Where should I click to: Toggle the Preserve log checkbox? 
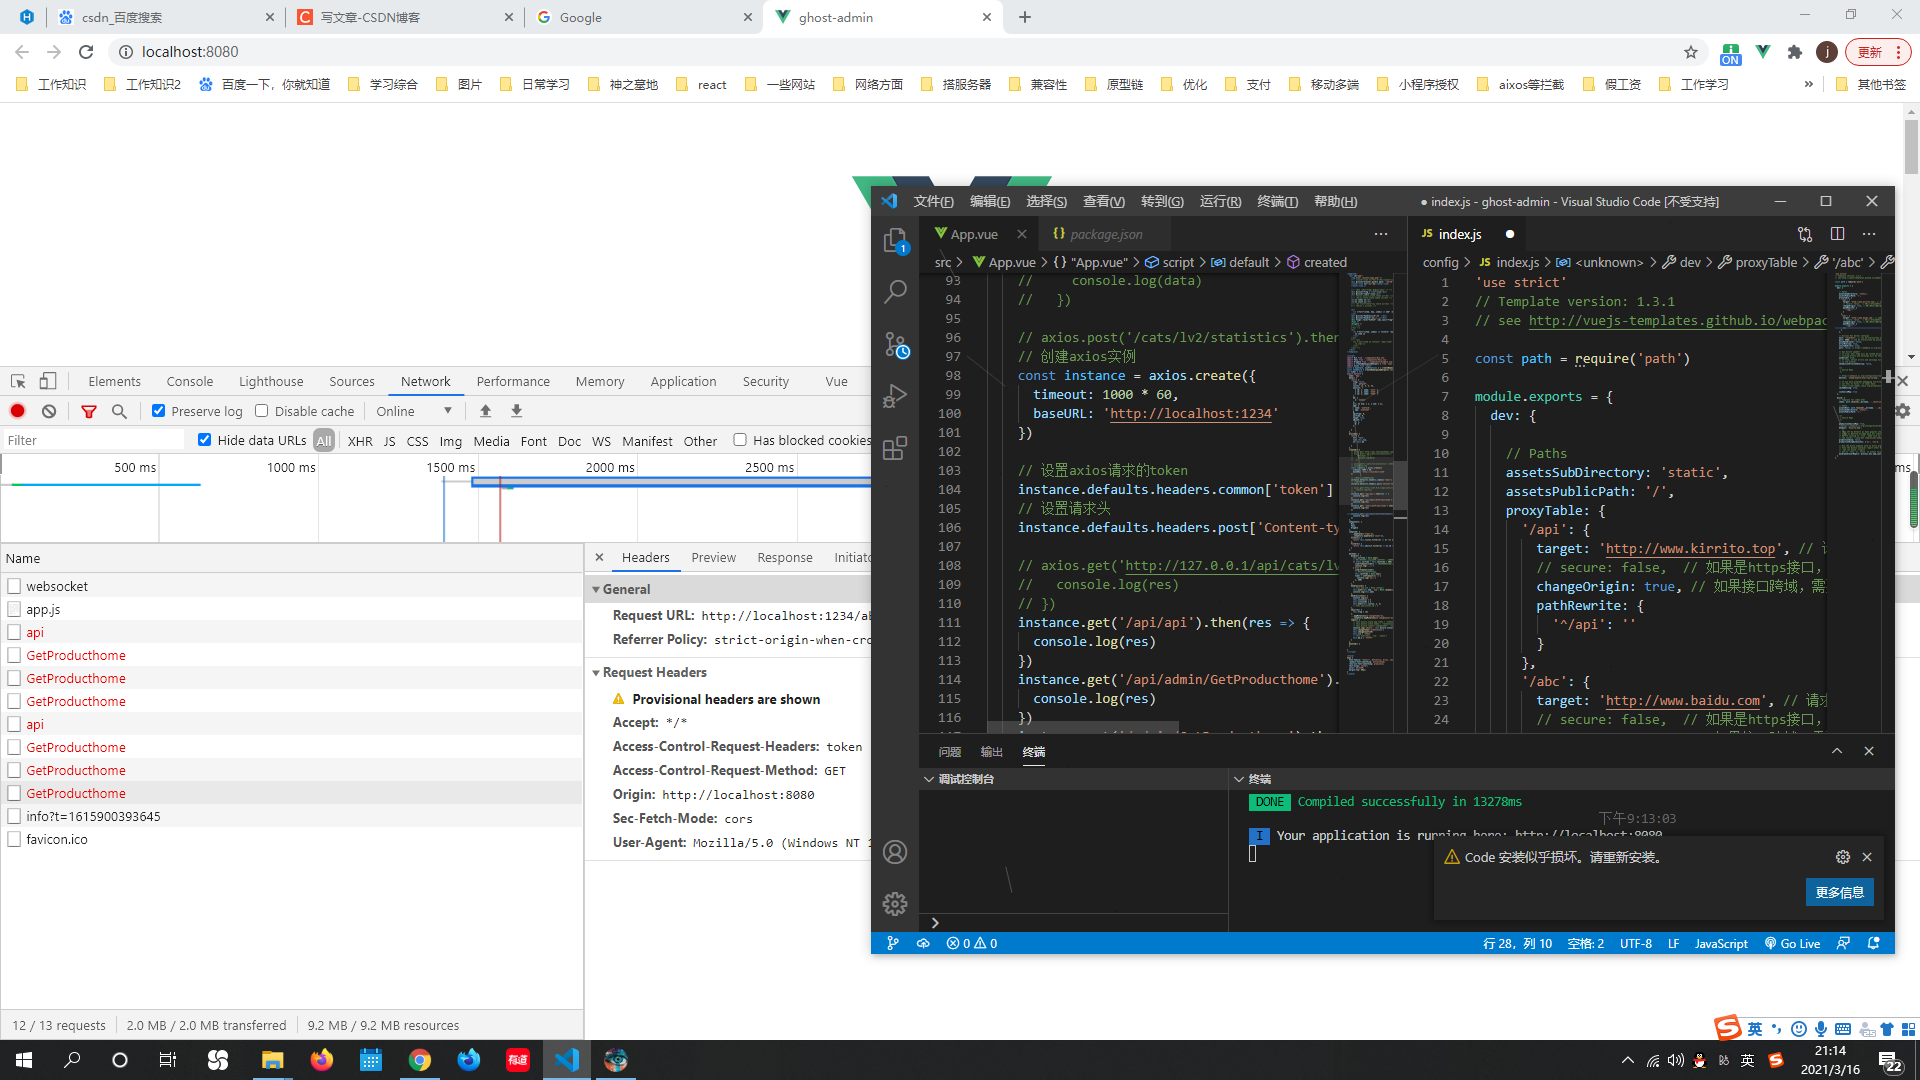[x=159, y=411]
